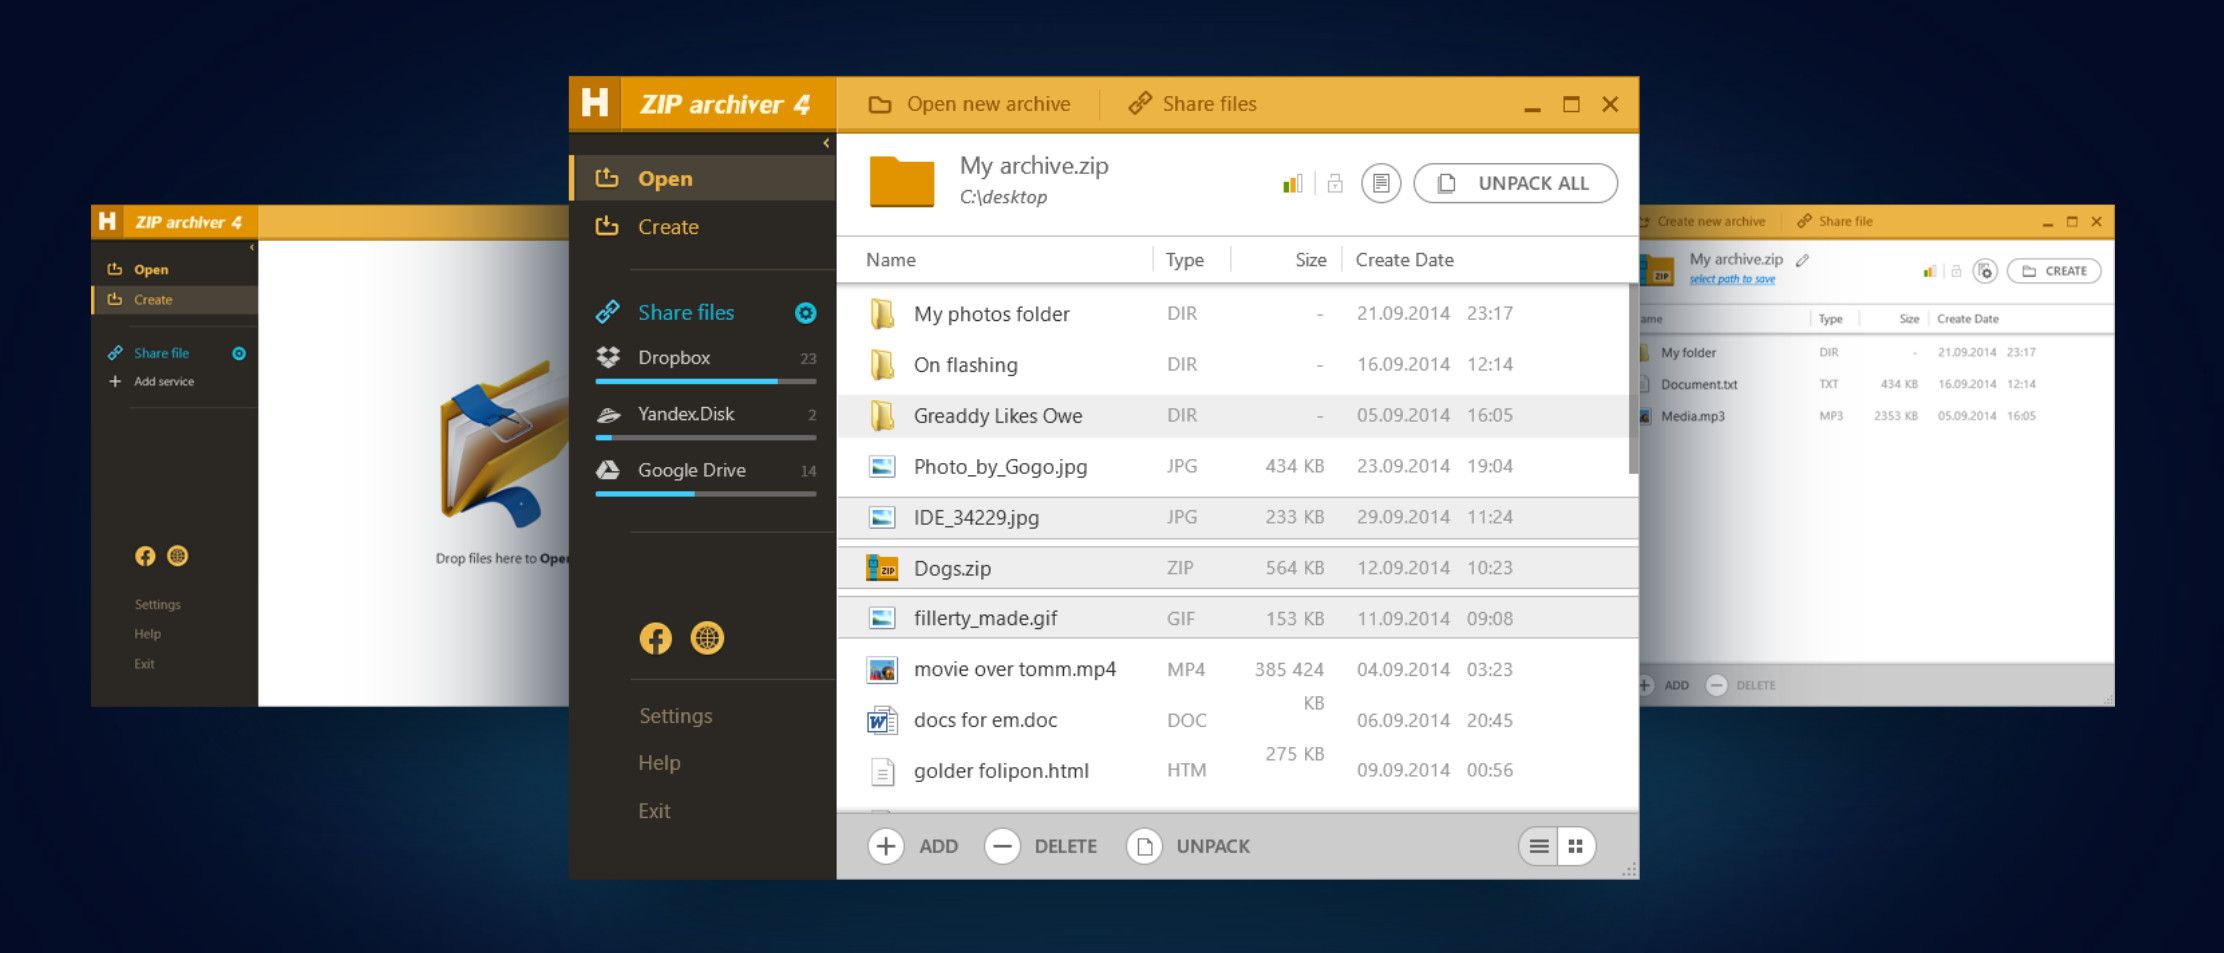Image resolution: width=2224 pixels, height=953 pixels.
Task: Click the DELETE minus button
Action: 1001,846
